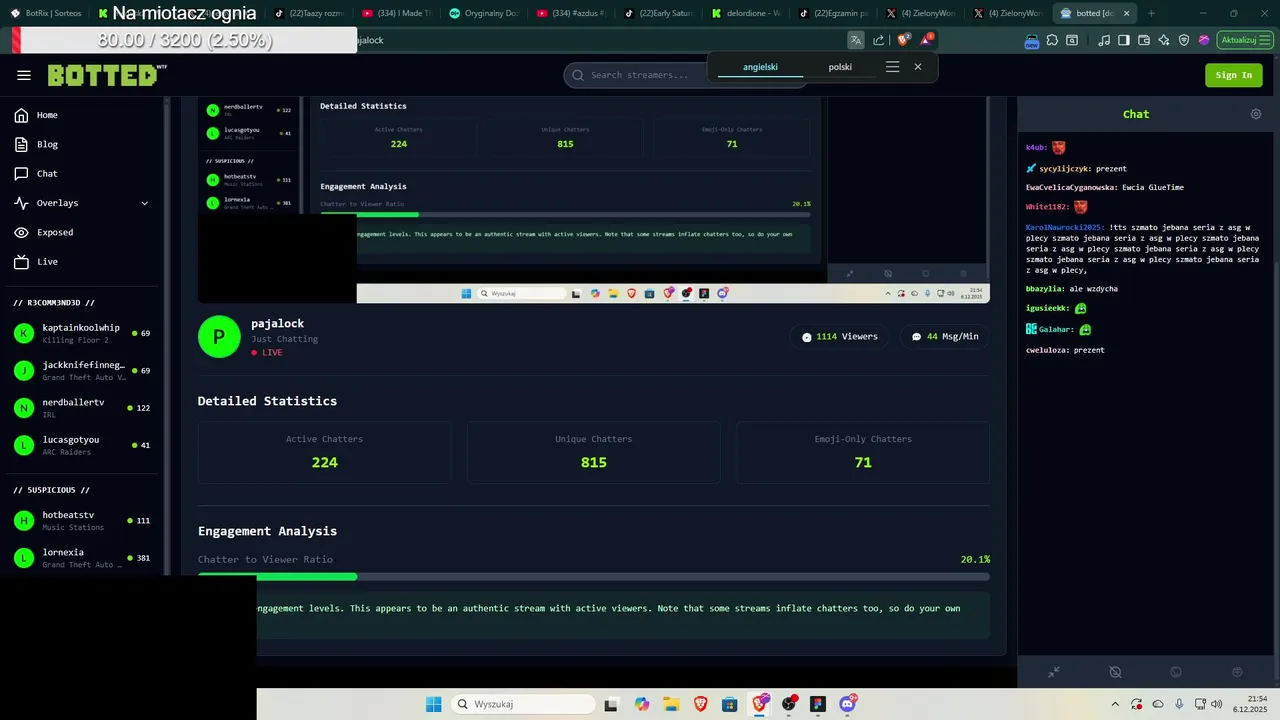Open File Explorer from the taskbar
Viewport: 1280px width, 720px height.
point(670,704)
